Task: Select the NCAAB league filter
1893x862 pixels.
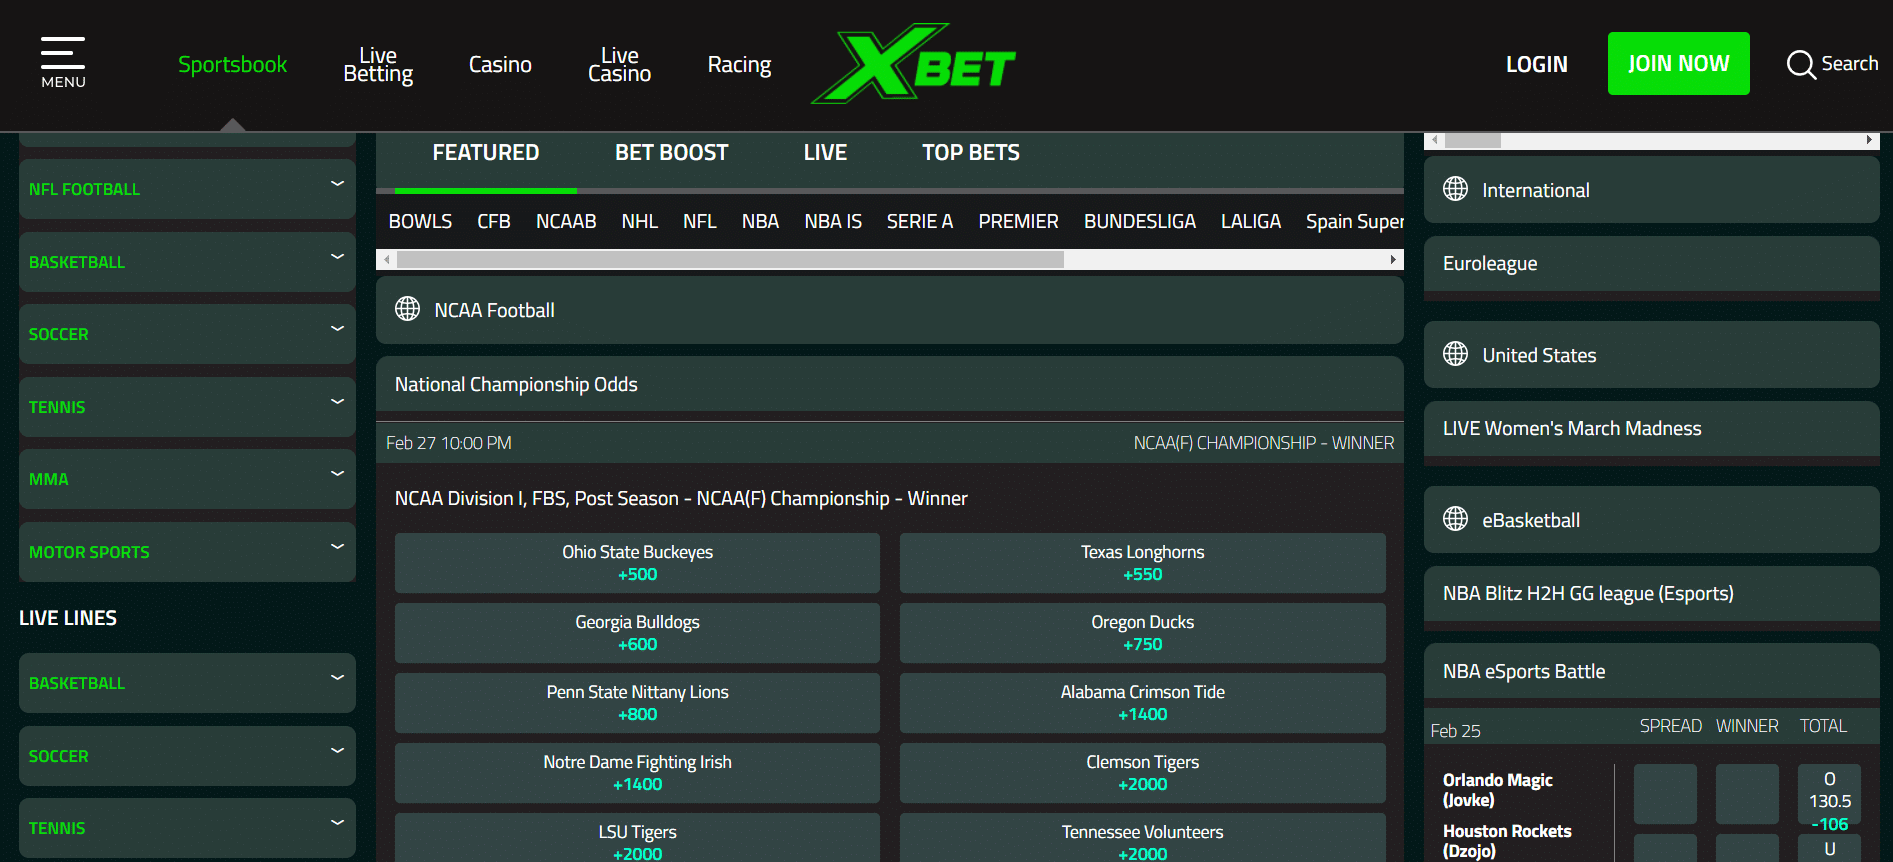Action: click(x=566, y=221)
